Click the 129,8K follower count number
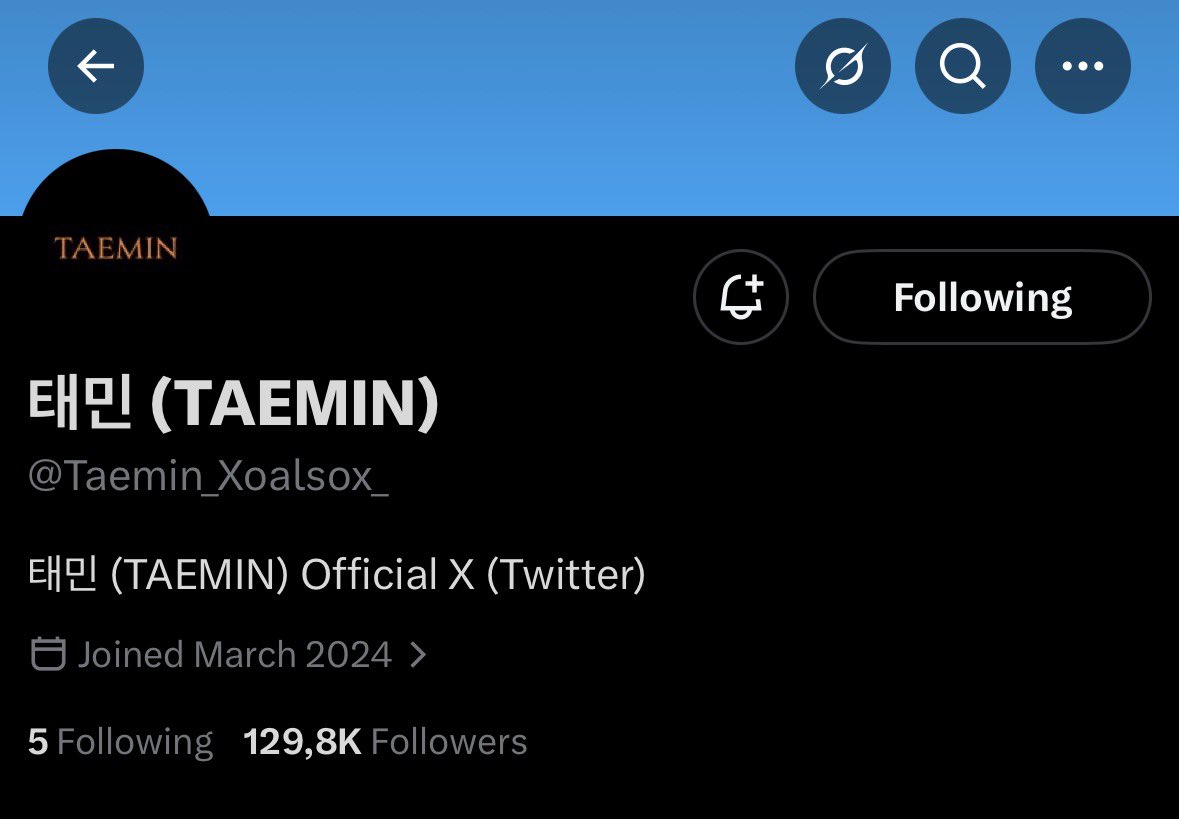The image size is (1179, 819). [302, 742]
